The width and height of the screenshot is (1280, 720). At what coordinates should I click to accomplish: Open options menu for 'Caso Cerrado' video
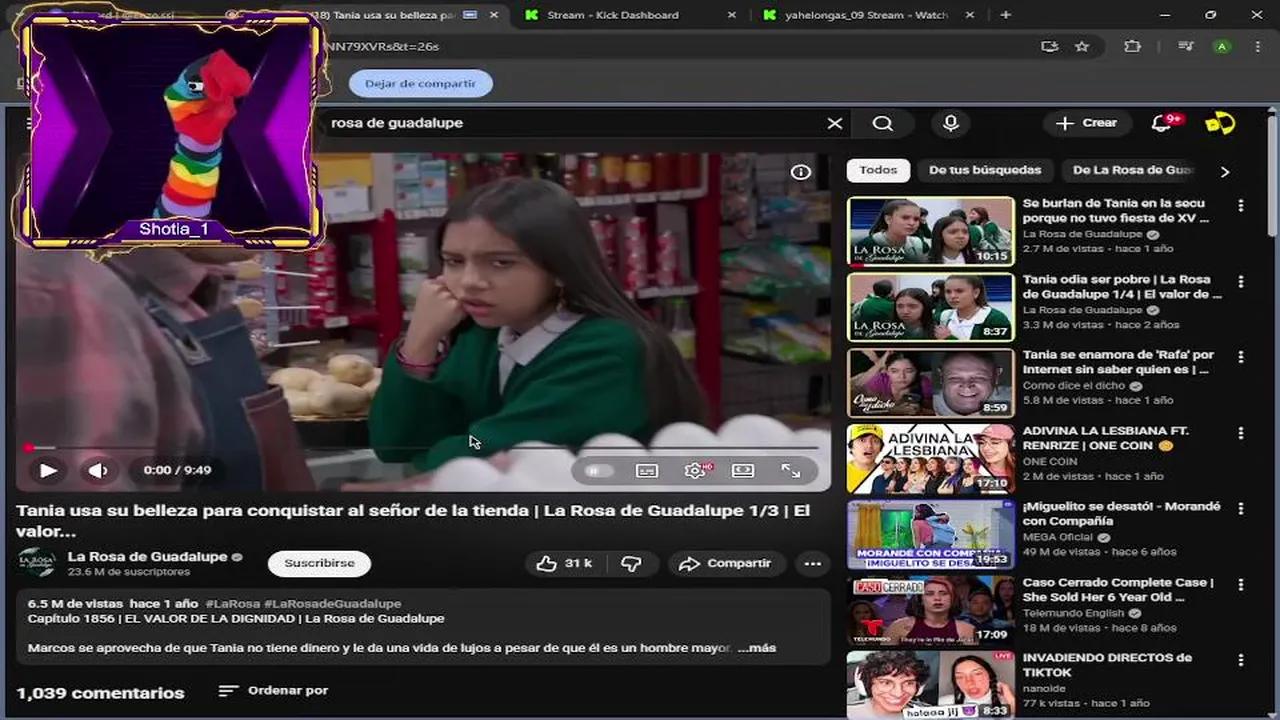tap(1241, 584)
